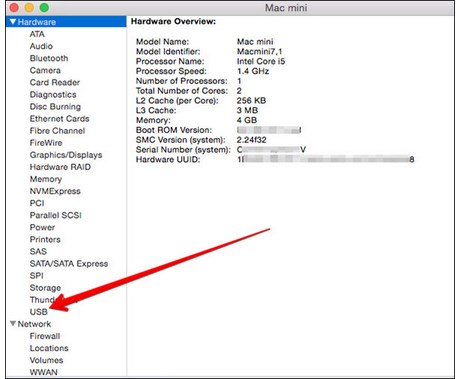Viewport: 457px width, 379px height.
Task: Select Power in the sidebar
Action: (x=42, y=227)
